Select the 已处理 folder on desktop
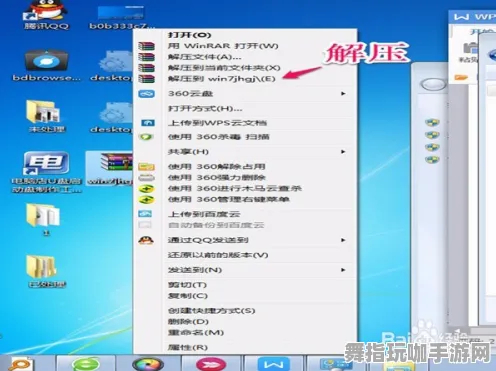This screenshot has width=496, height=371. 46,271
